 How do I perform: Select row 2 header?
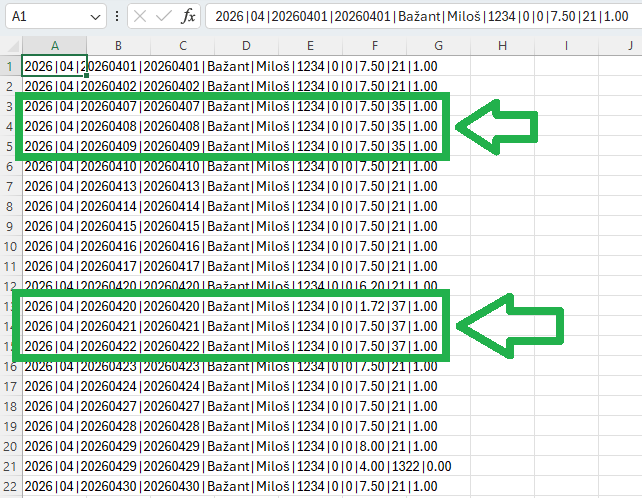pyautogui.click(x=11, y=86)
